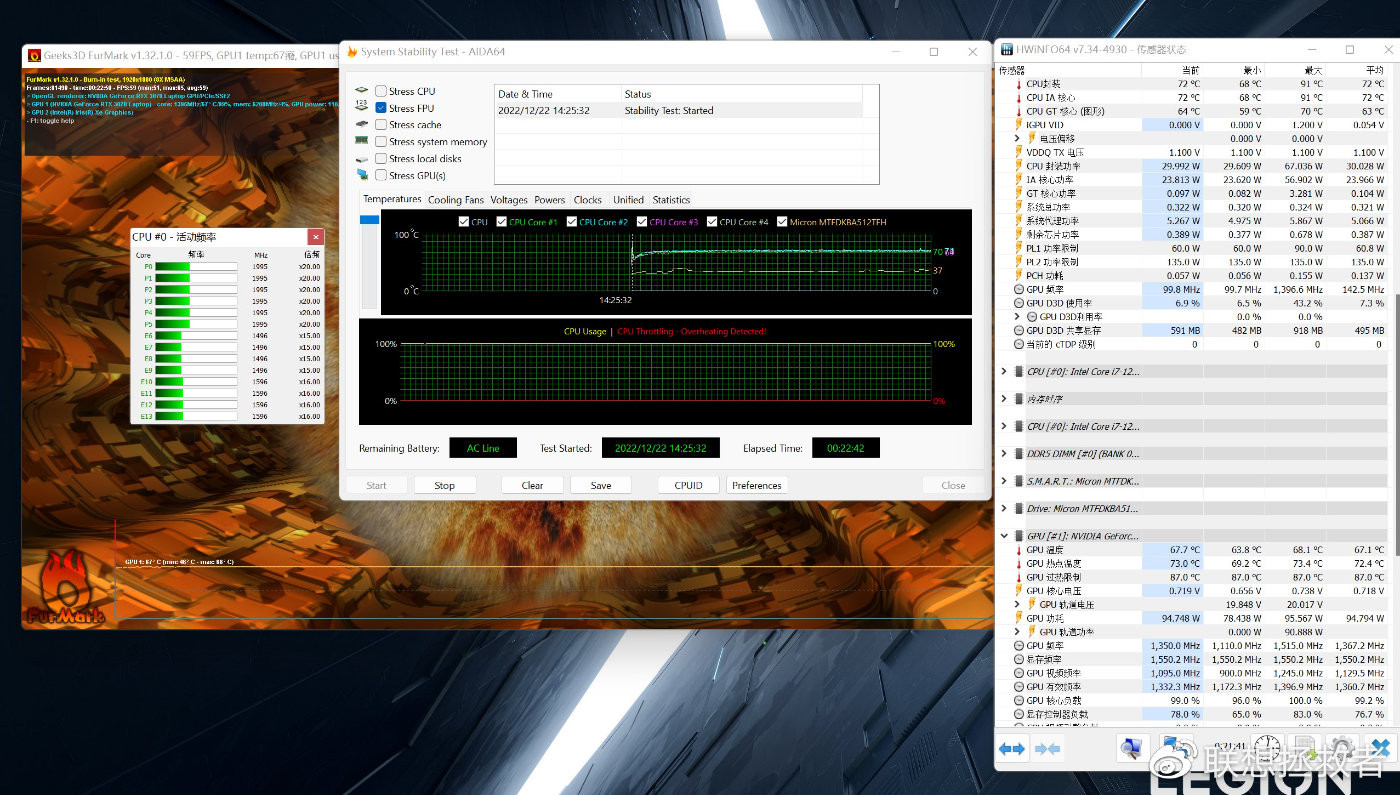Viewport: 1400px width, 795px height.
Task: Toggle CPU Core #1 graph legend checkbox
Action: point(502,222)
